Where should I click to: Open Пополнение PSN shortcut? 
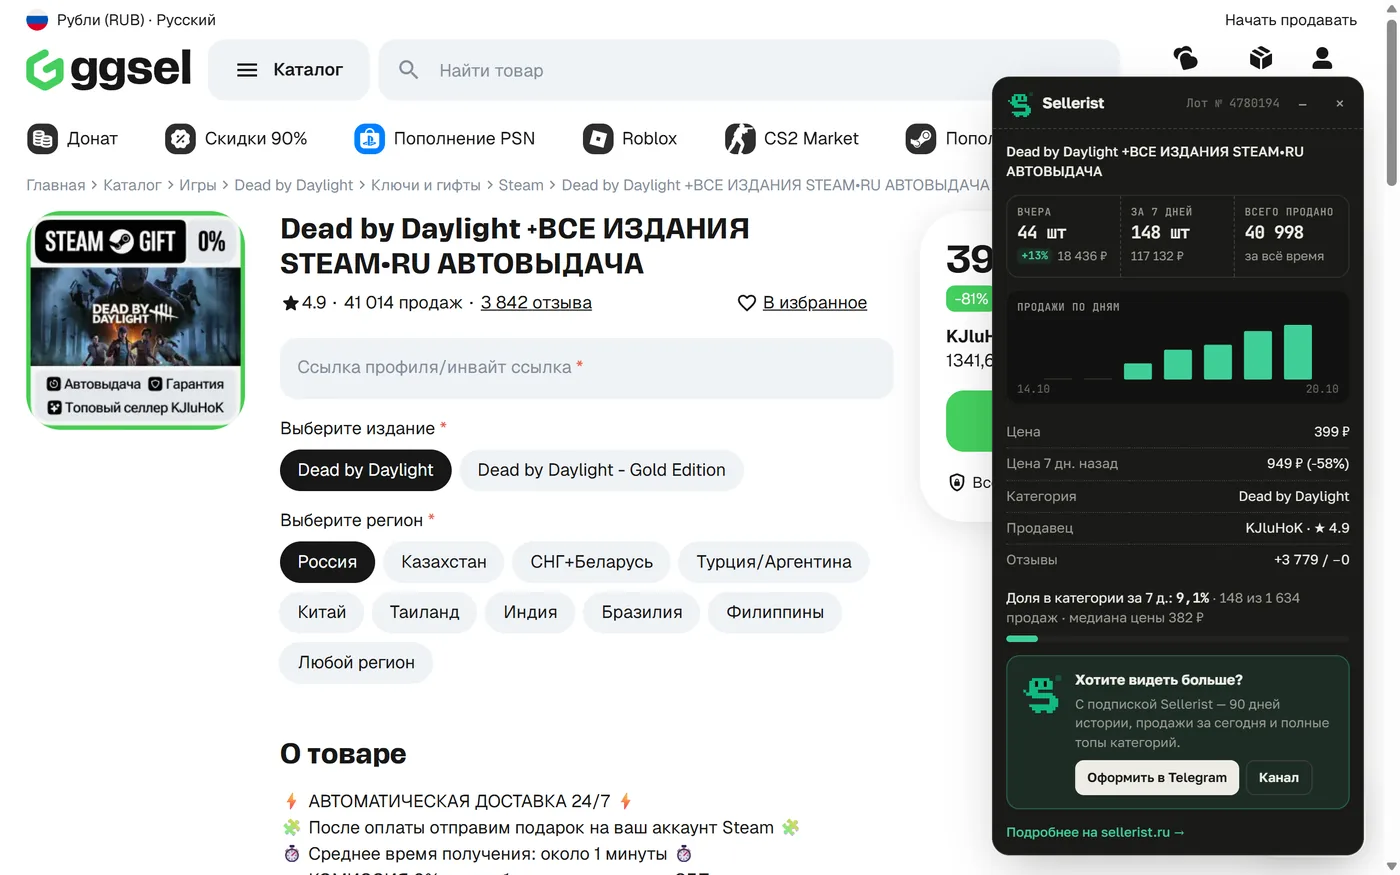click(x=445, y=139)
